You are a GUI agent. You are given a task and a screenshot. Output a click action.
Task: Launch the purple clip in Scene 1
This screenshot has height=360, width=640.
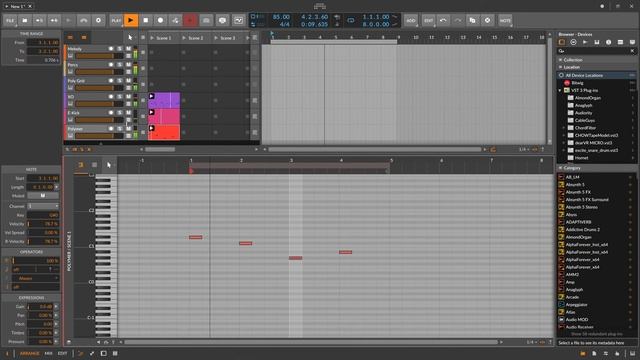click(151, 96)
